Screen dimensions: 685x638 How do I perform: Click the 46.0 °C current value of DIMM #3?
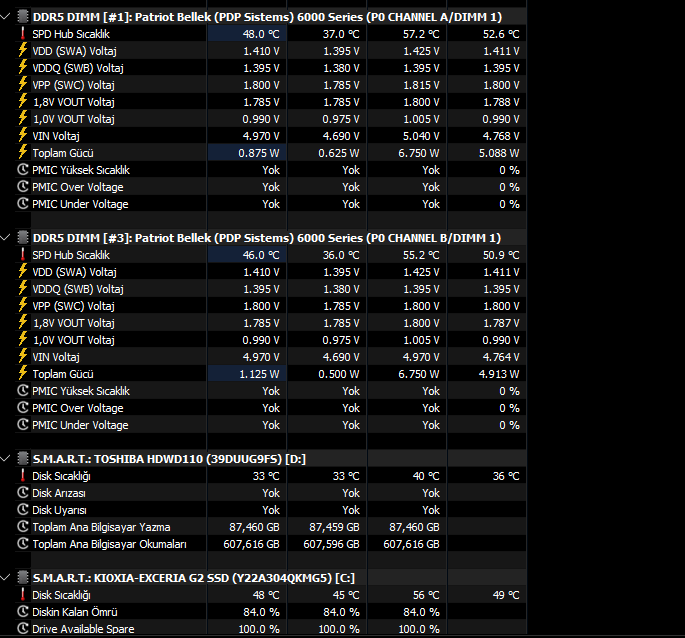261,255
